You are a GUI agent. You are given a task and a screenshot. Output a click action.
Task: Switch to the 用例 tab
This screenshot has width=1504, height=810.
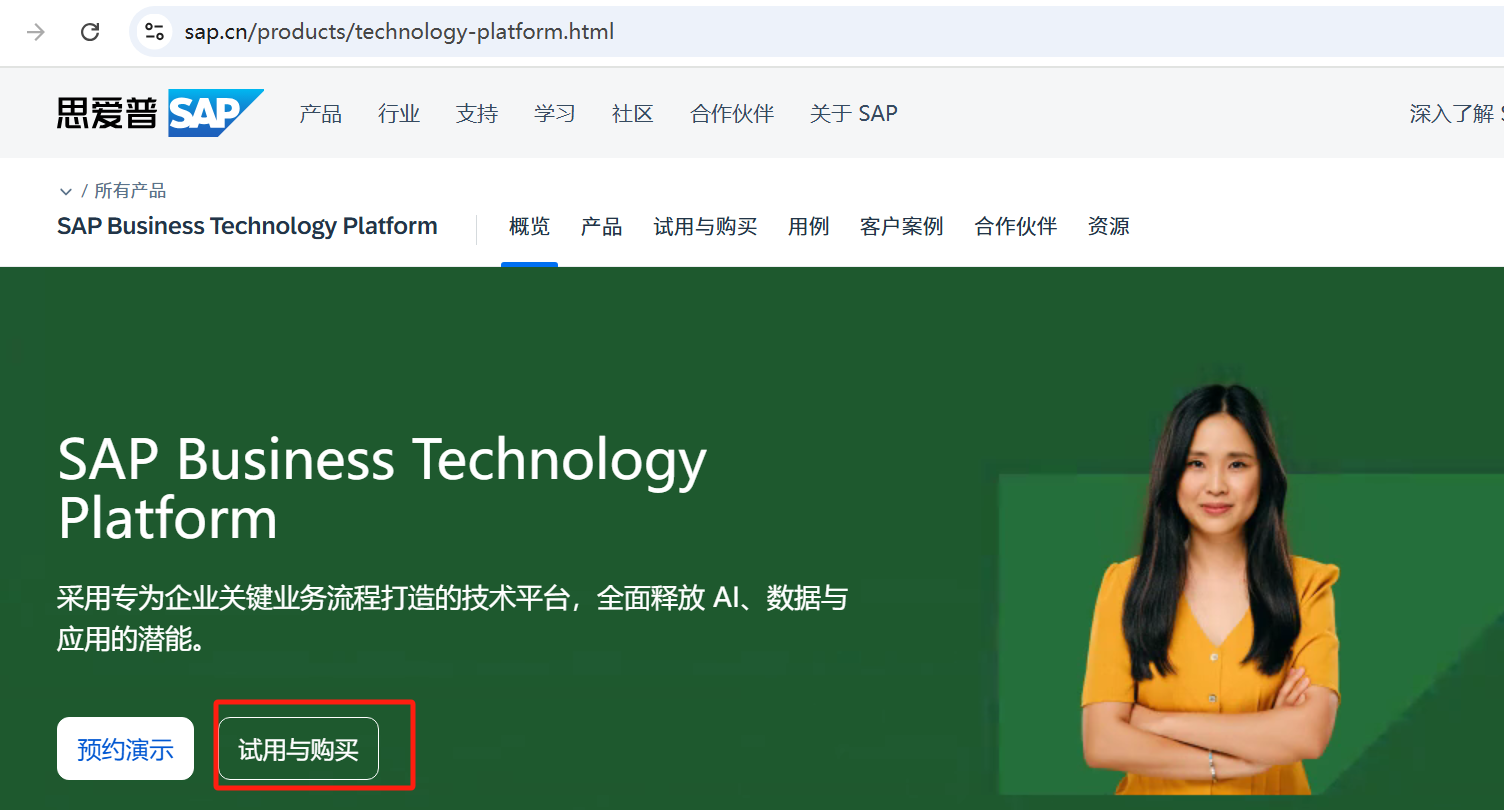click(809, 227)
